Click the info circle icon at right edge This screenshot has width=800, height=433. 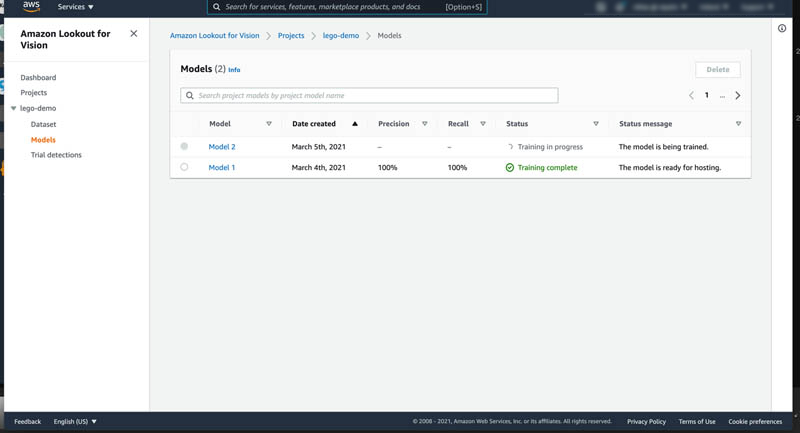782,29
